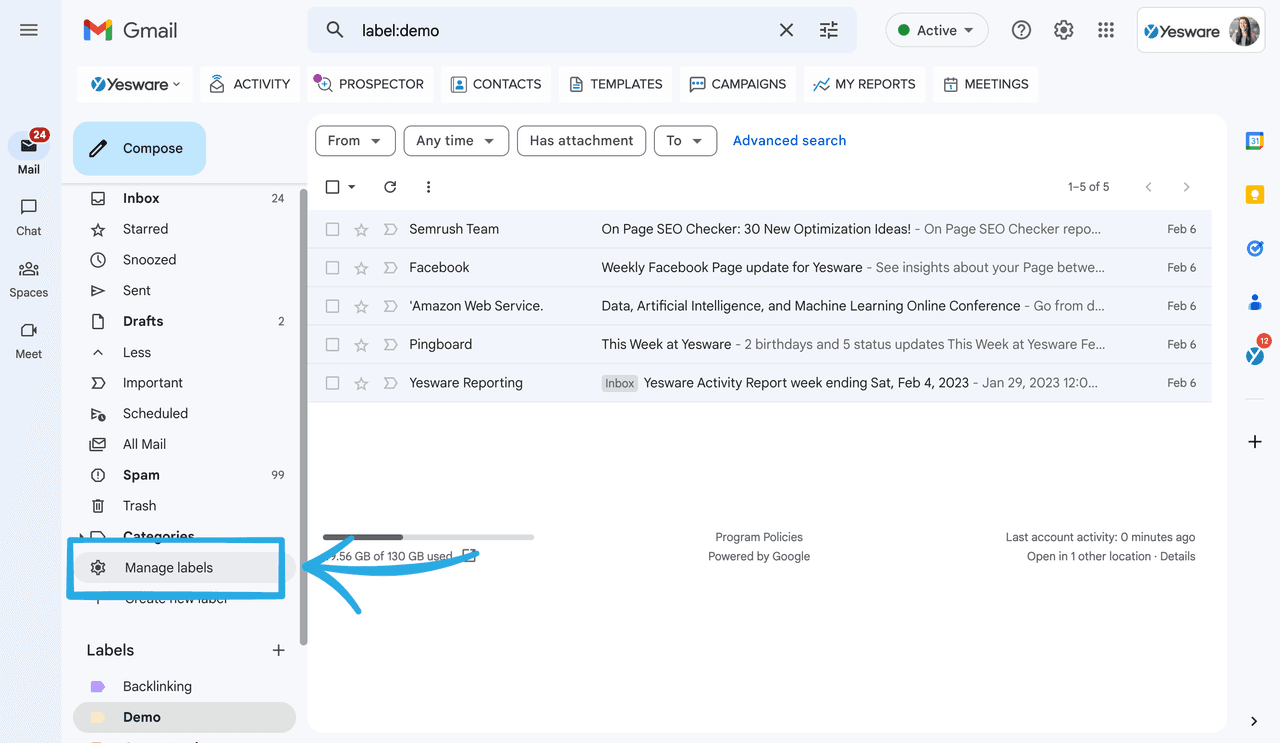Click the Advanced search link
This screenshot has height=743, width=1280.
point(789,140)
